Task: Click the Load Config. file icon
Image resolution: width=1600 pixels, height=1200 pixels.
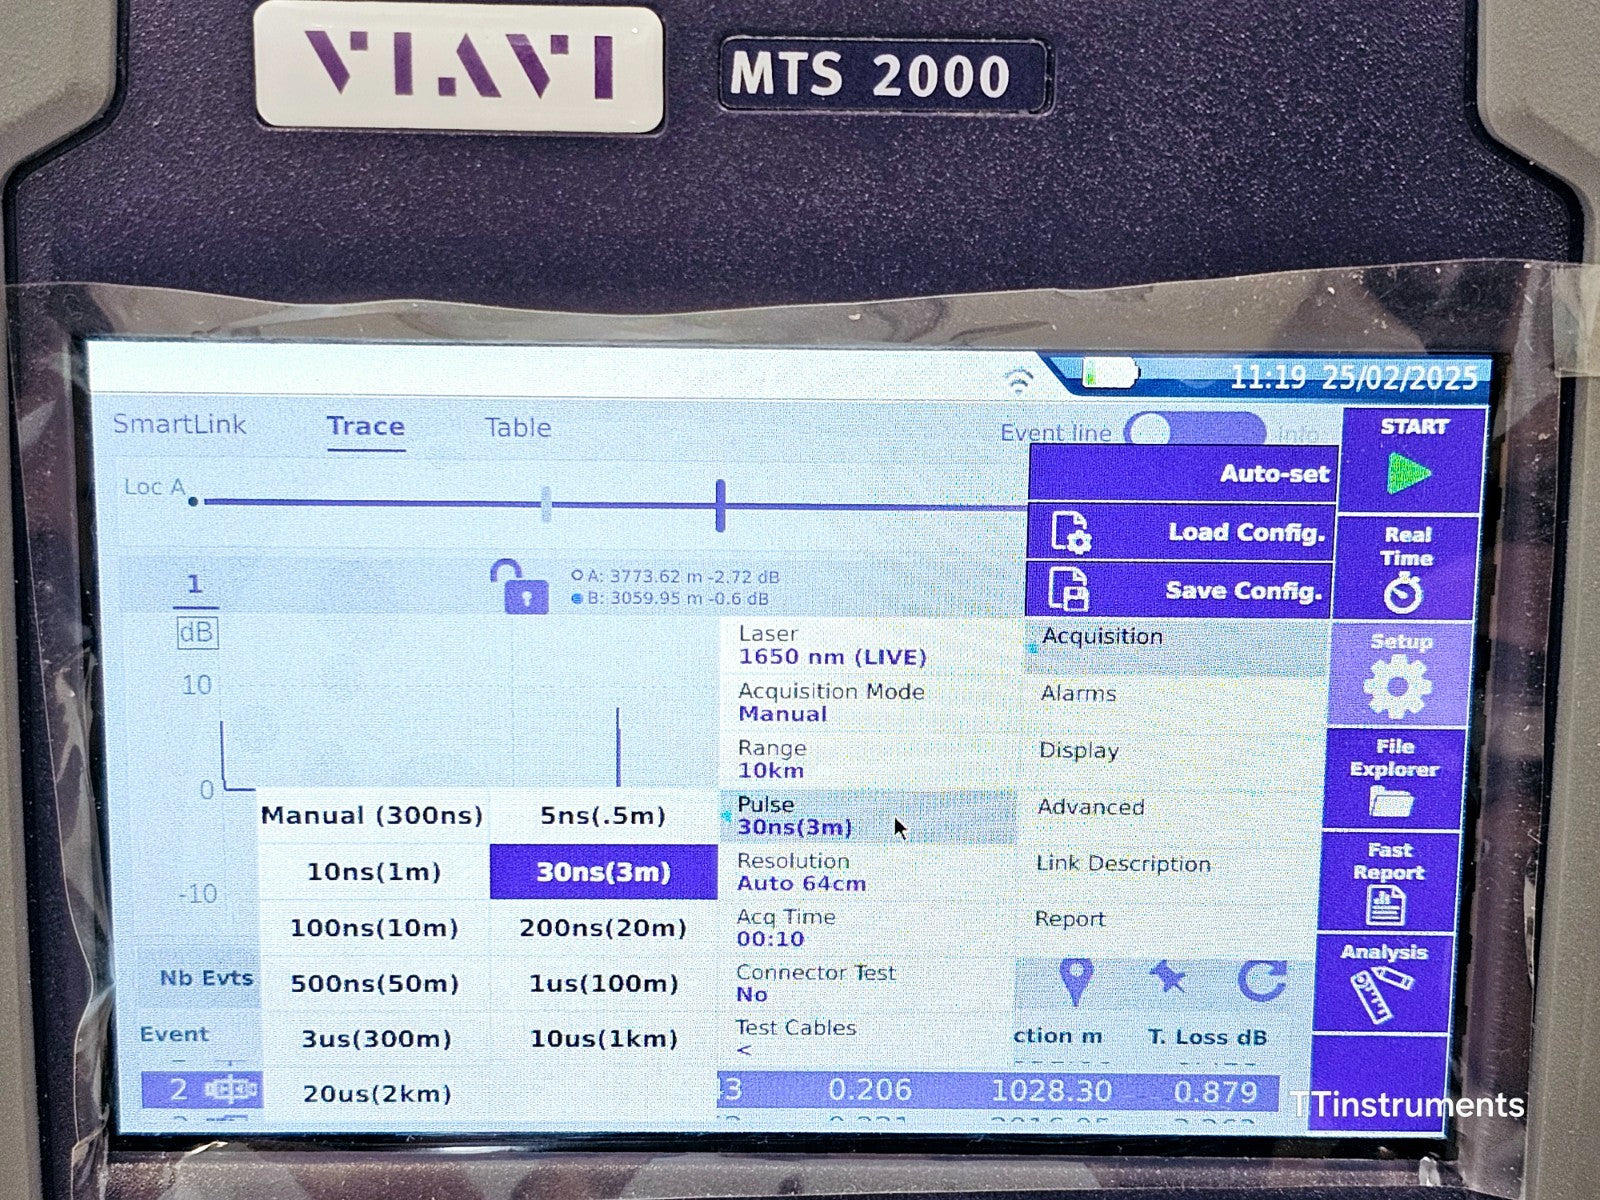Action: [x=1070, y=533]
